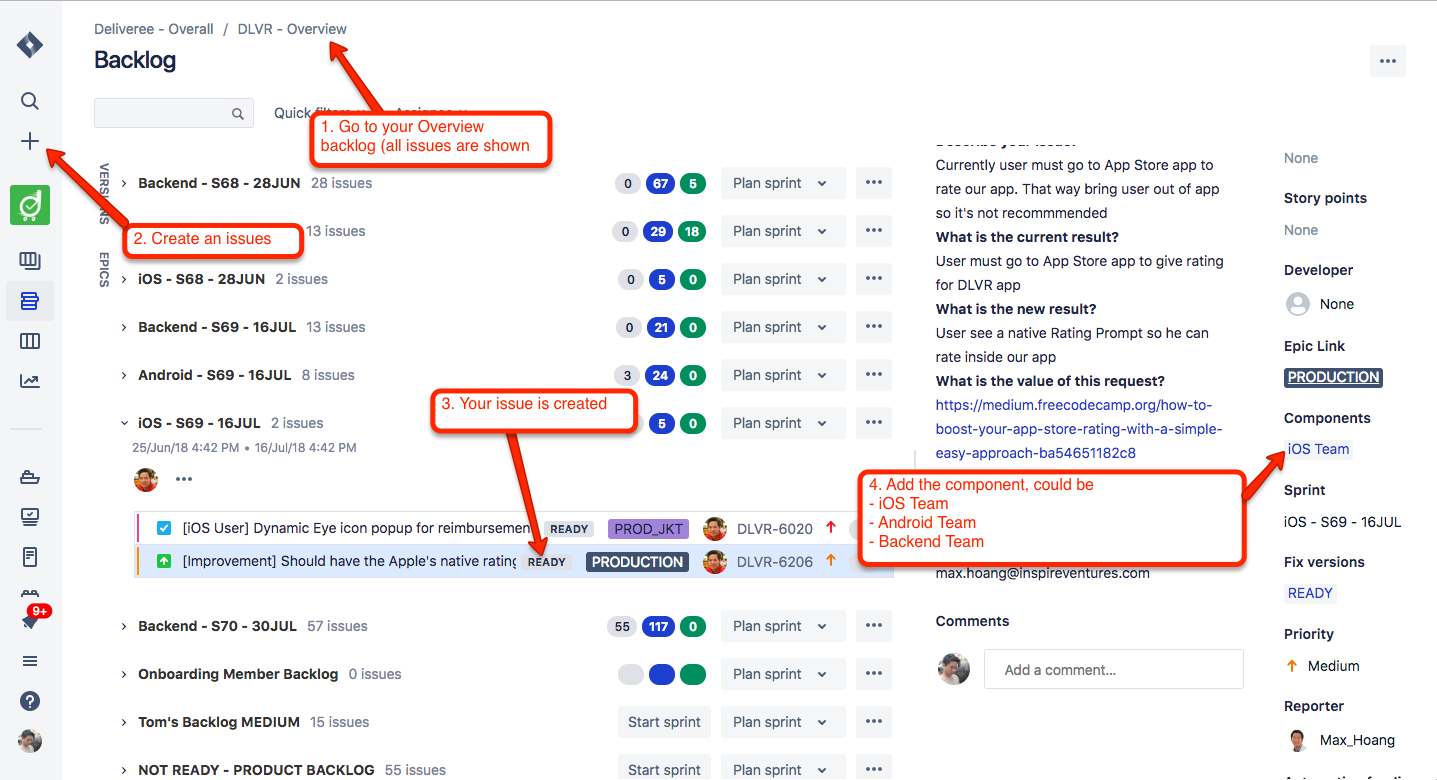Click the hamburger menu icon in the sidebar

(30, 661)
